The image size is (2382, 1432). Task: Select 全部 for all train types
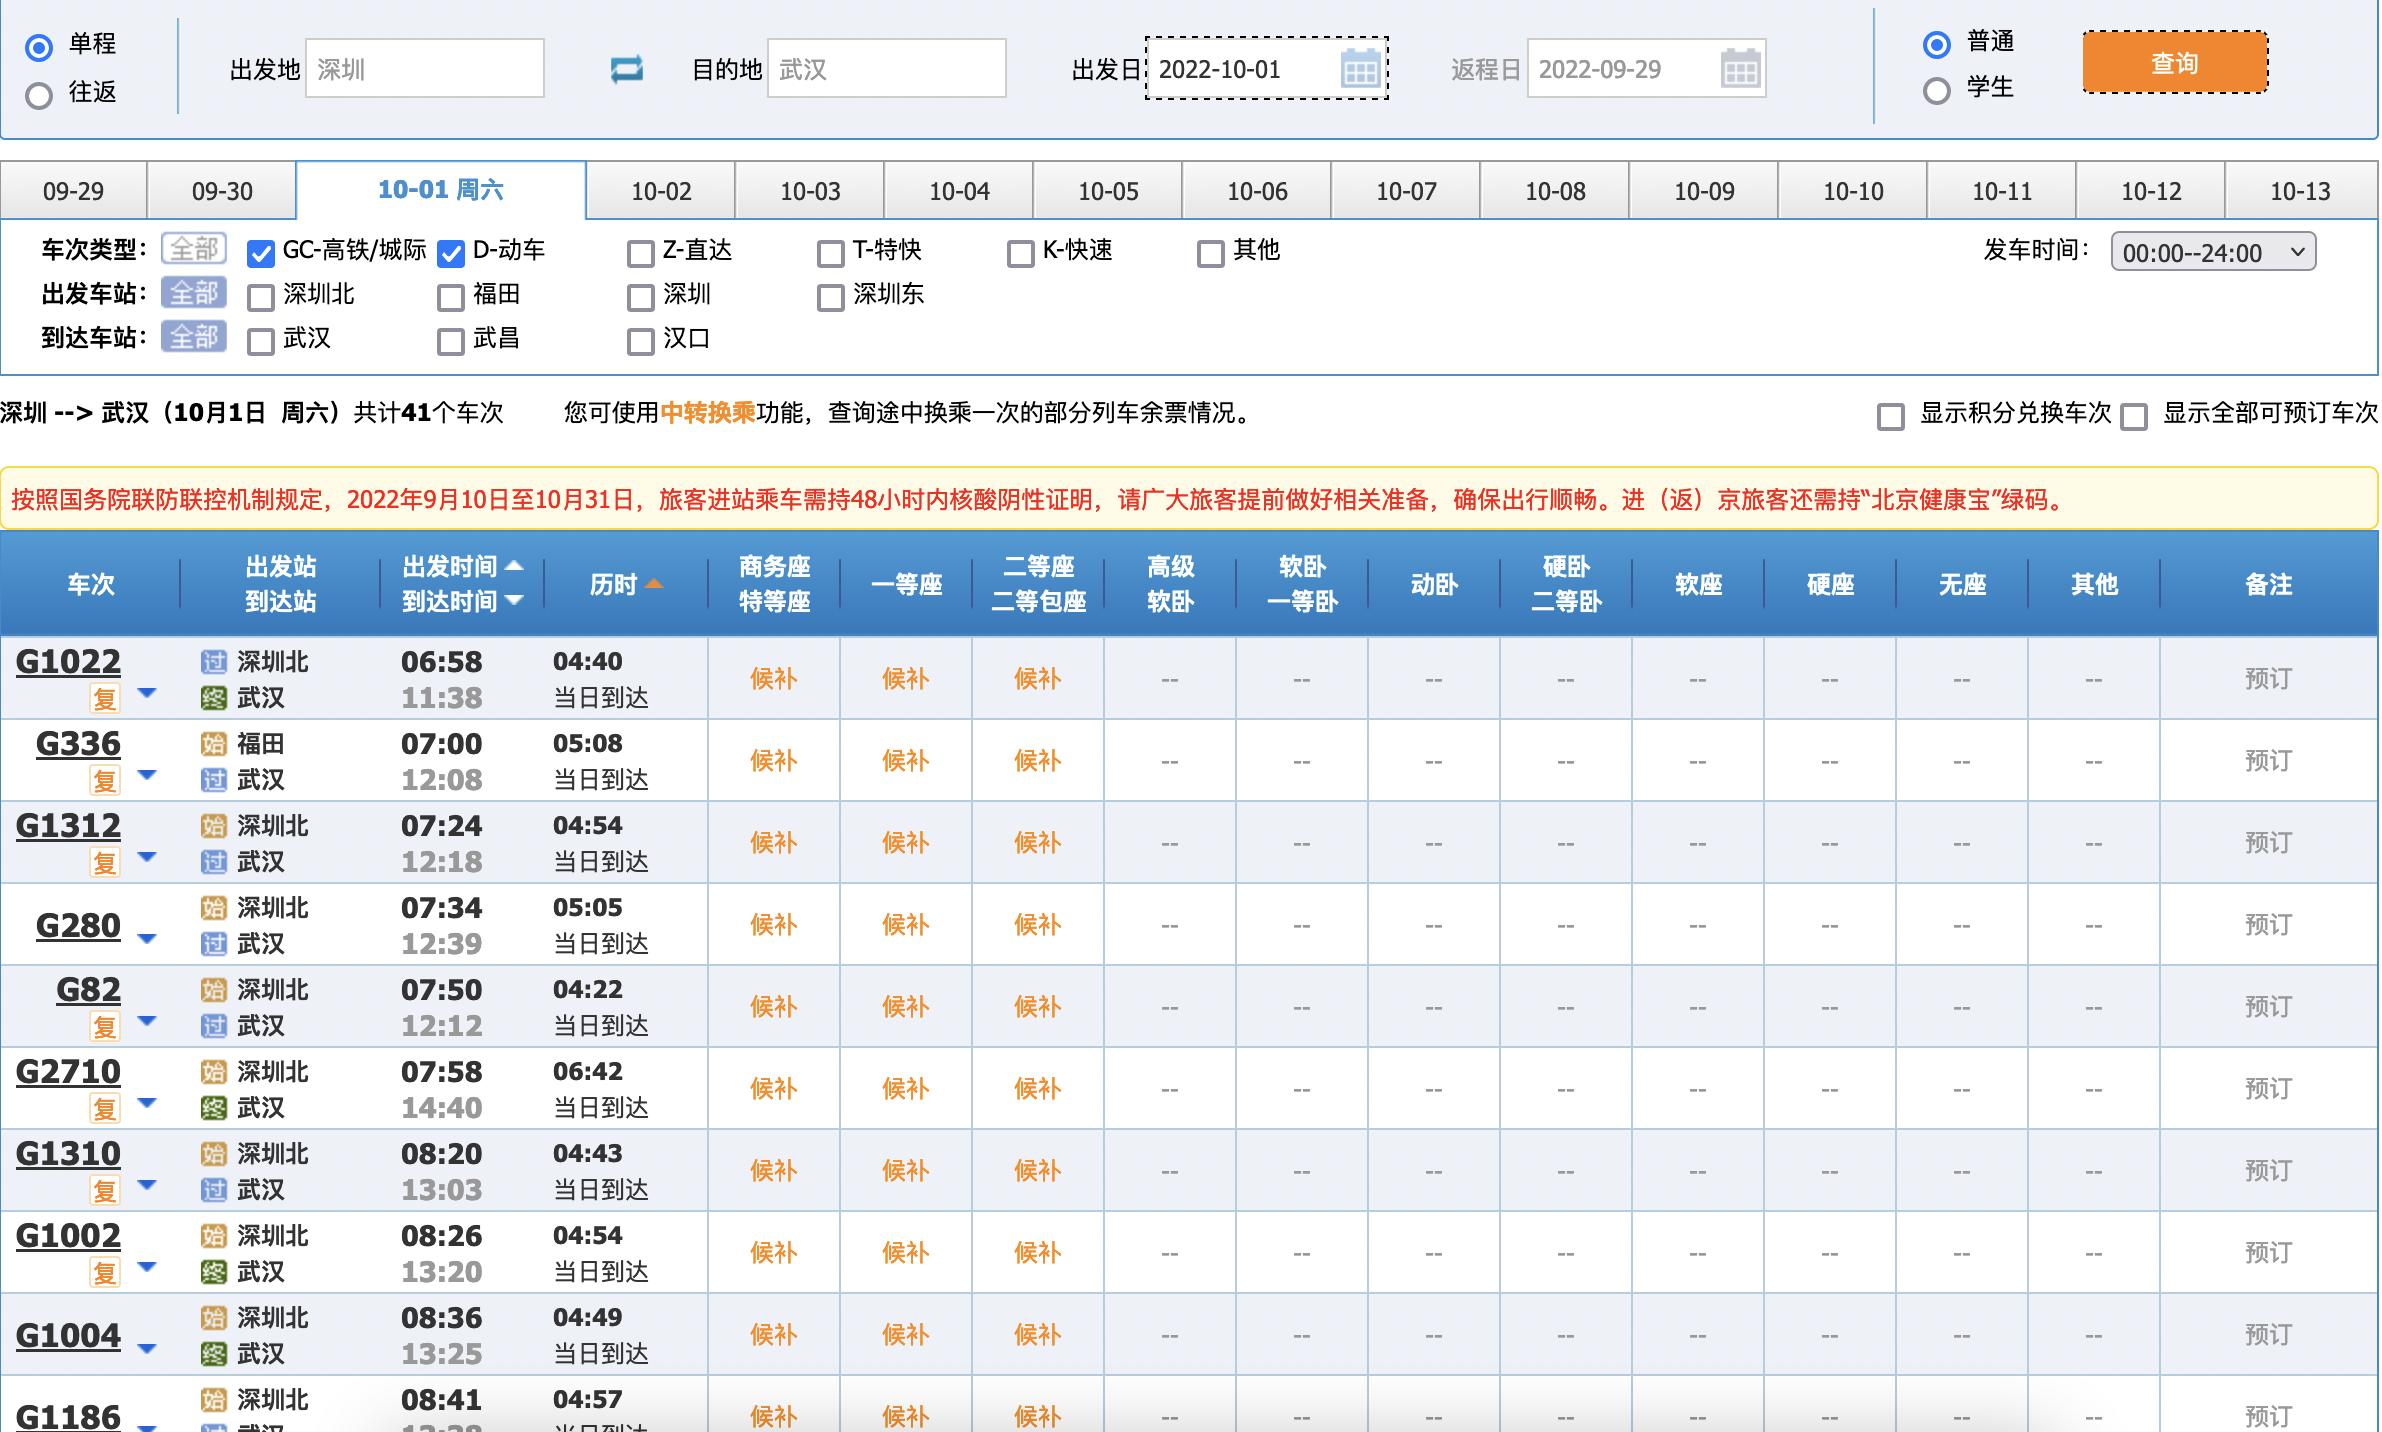coord(196,251)
